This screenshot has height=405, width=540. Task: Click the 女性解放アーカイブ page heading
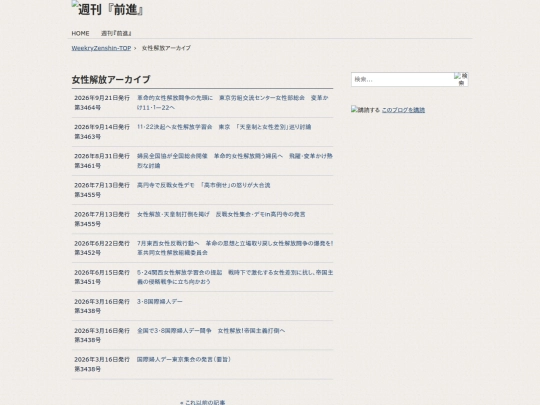[111, 80]
